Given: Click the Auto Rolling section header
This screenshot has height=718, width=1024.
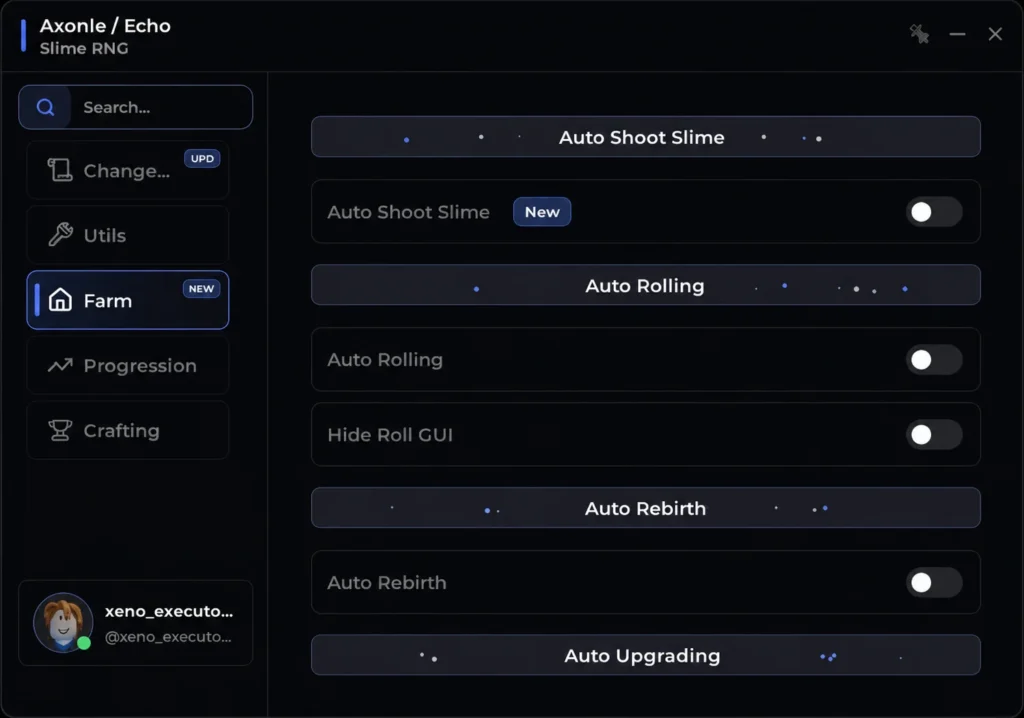Looking at the screenshot, I should pos(645,285).
